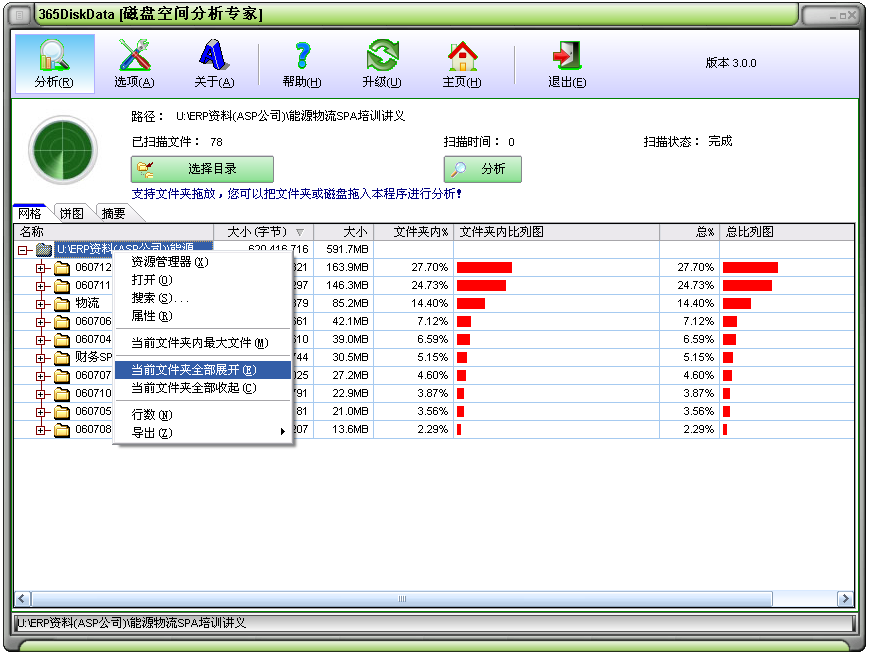Click the folder icon of 060710
Image resolution: width=874 pixels, height=656 pixels.
pos(62,393)
